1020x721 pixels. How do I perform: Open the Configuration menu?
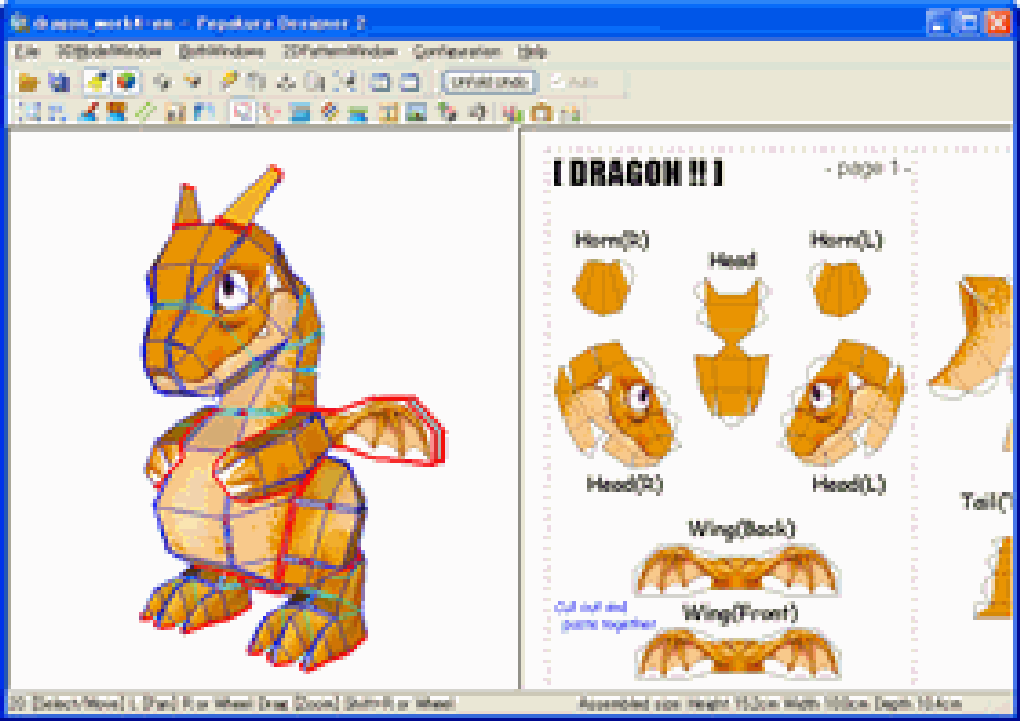[457, 52]
